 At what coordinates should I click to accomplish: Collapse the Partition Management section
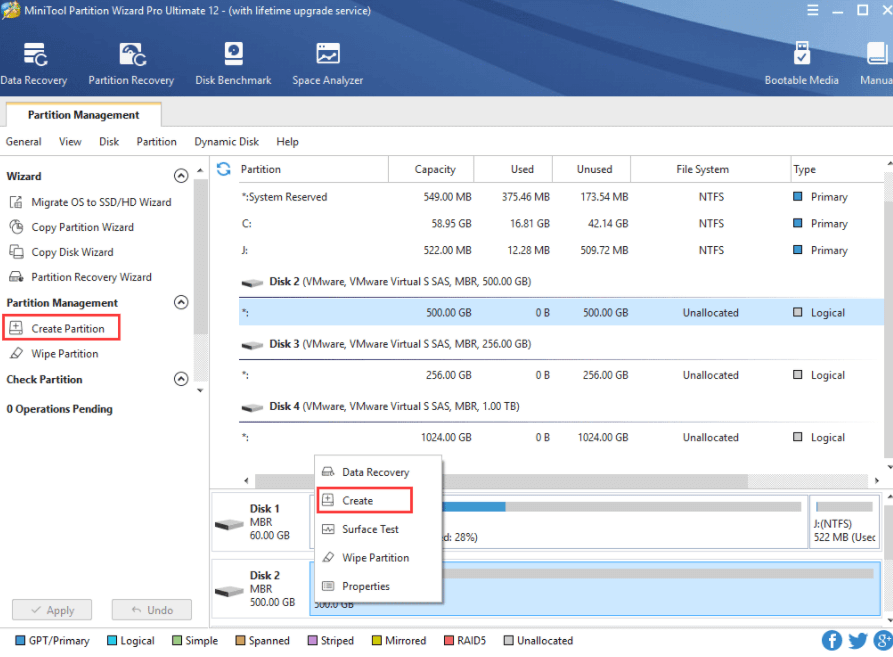[181, 302]
